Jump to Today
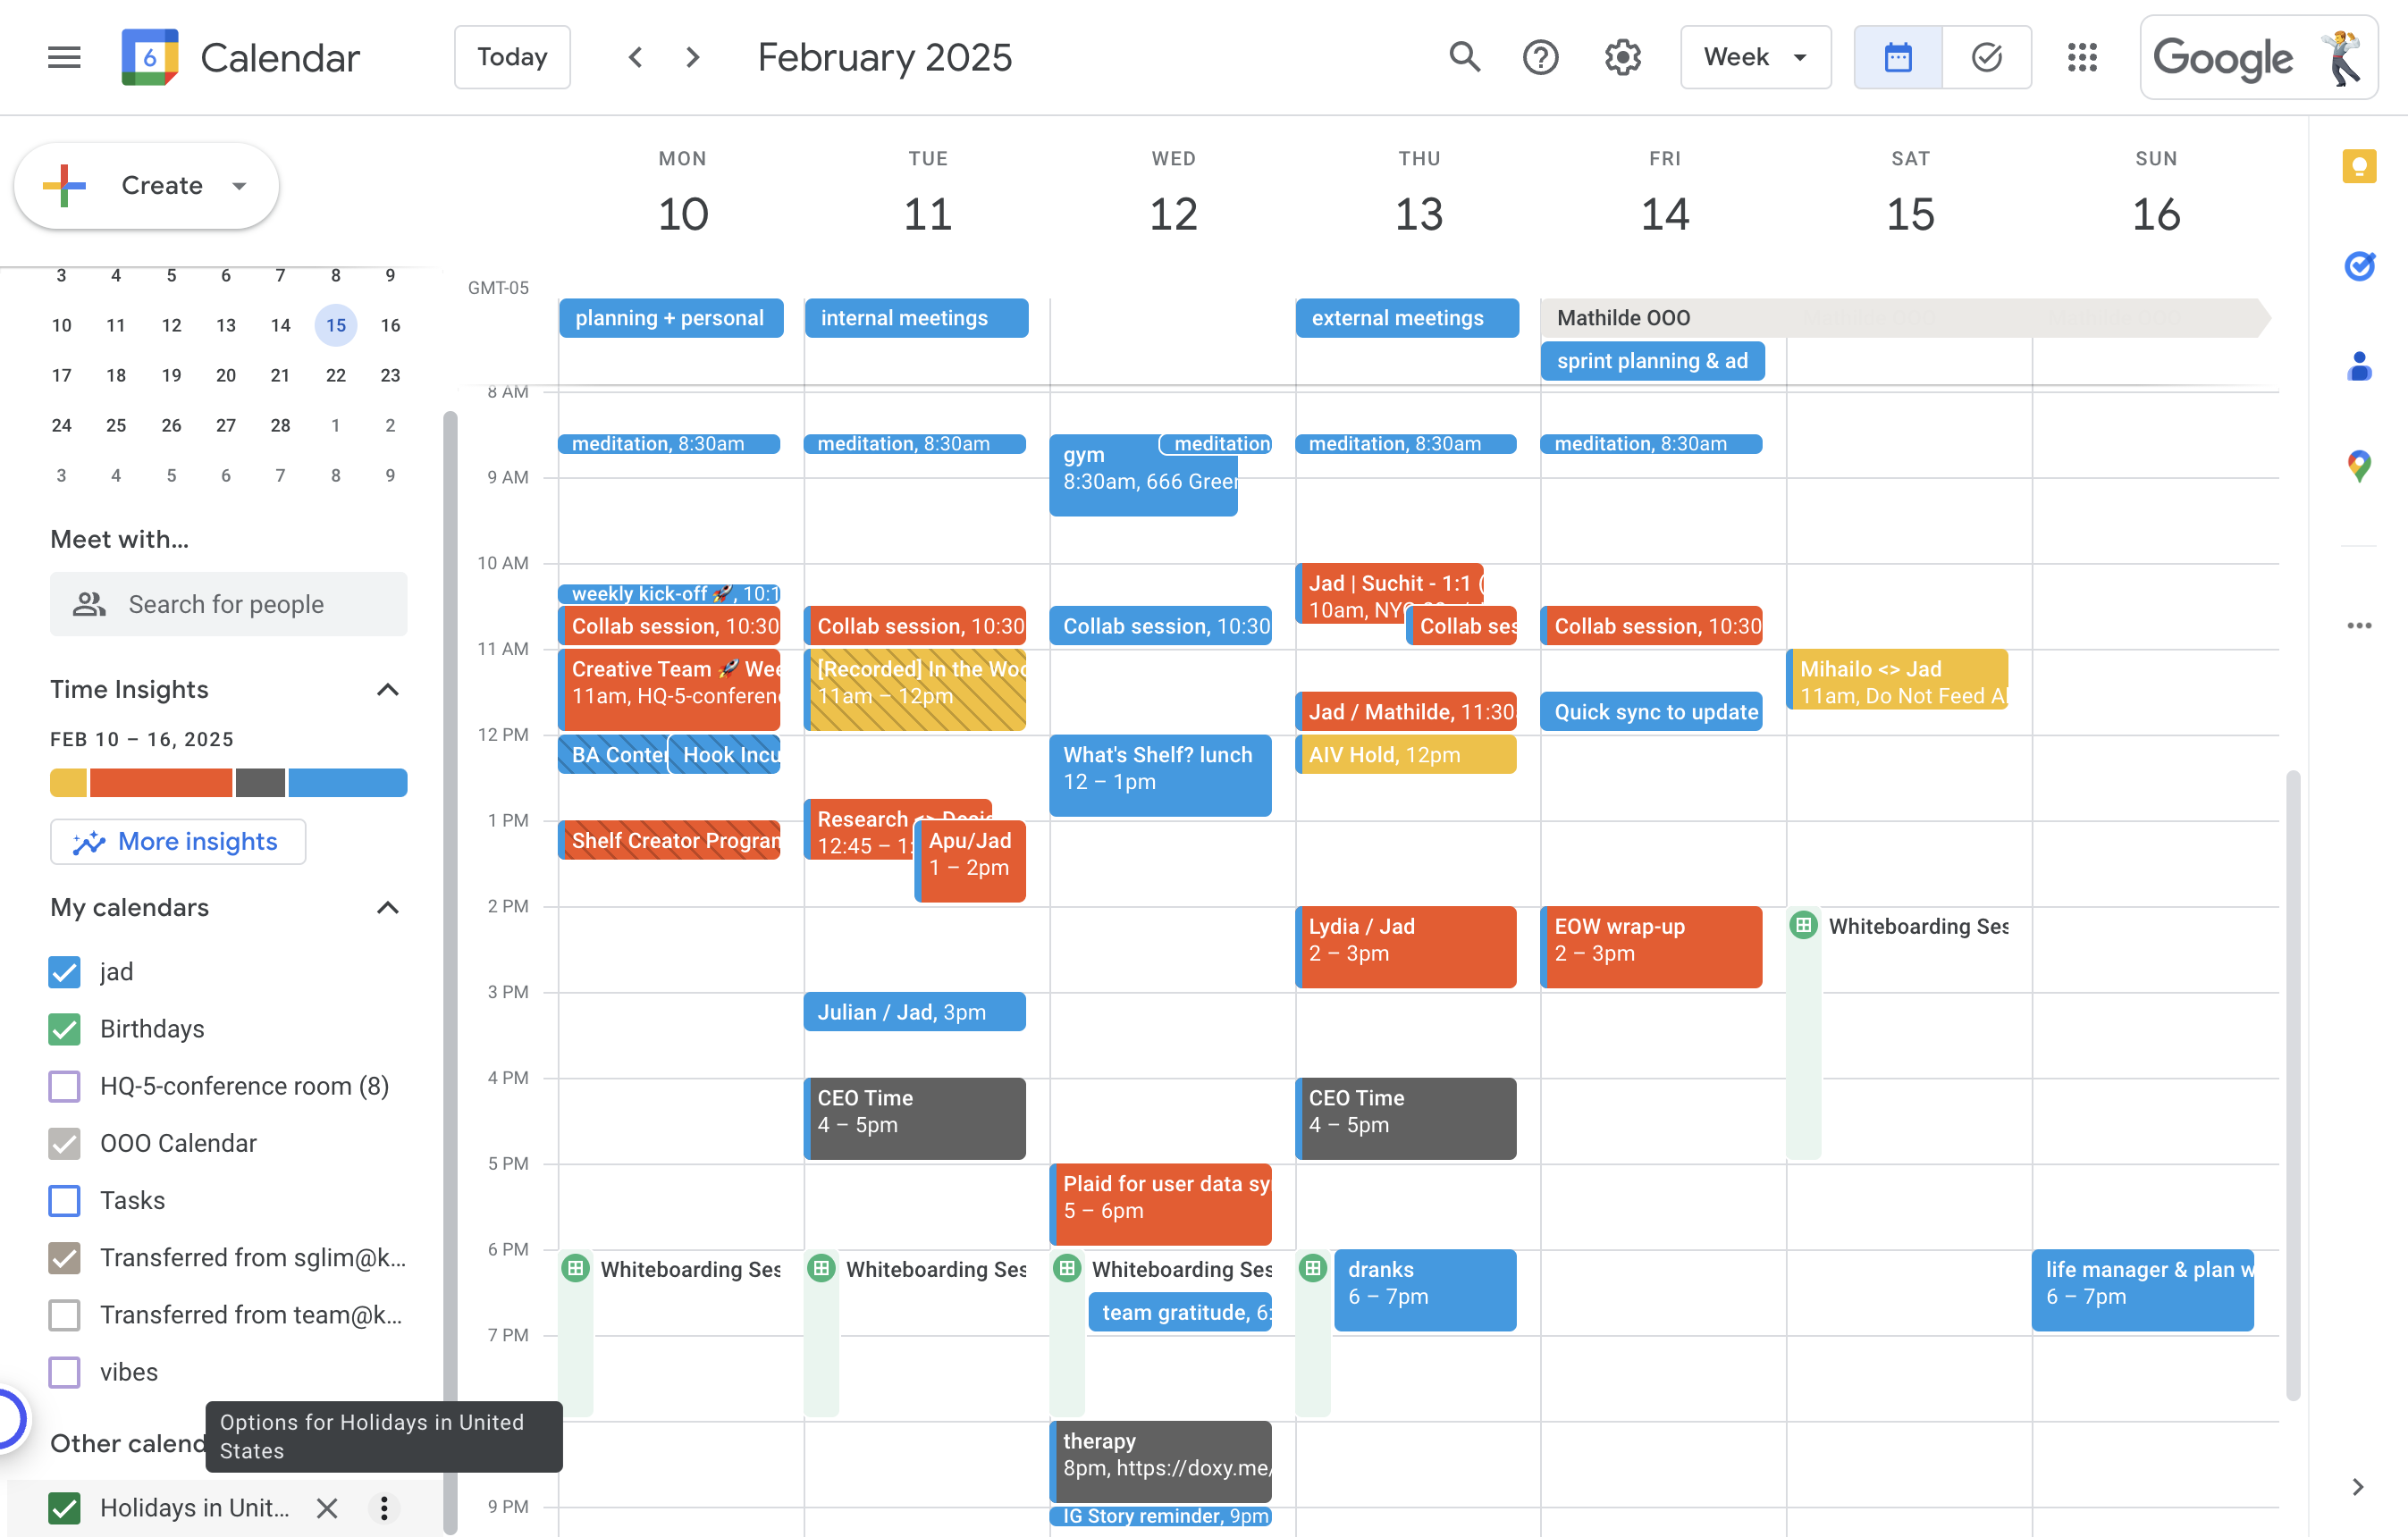Screen dimensions: 2408x1537 (512, 57)
